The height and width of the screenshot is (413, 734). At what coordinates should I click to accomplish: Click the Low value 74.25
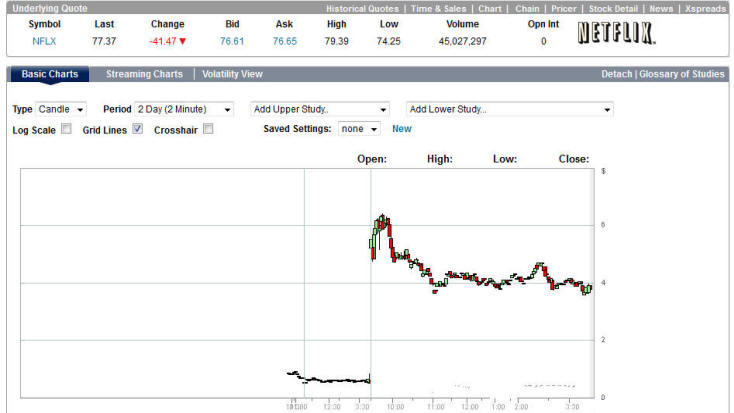tap(389, 41)
